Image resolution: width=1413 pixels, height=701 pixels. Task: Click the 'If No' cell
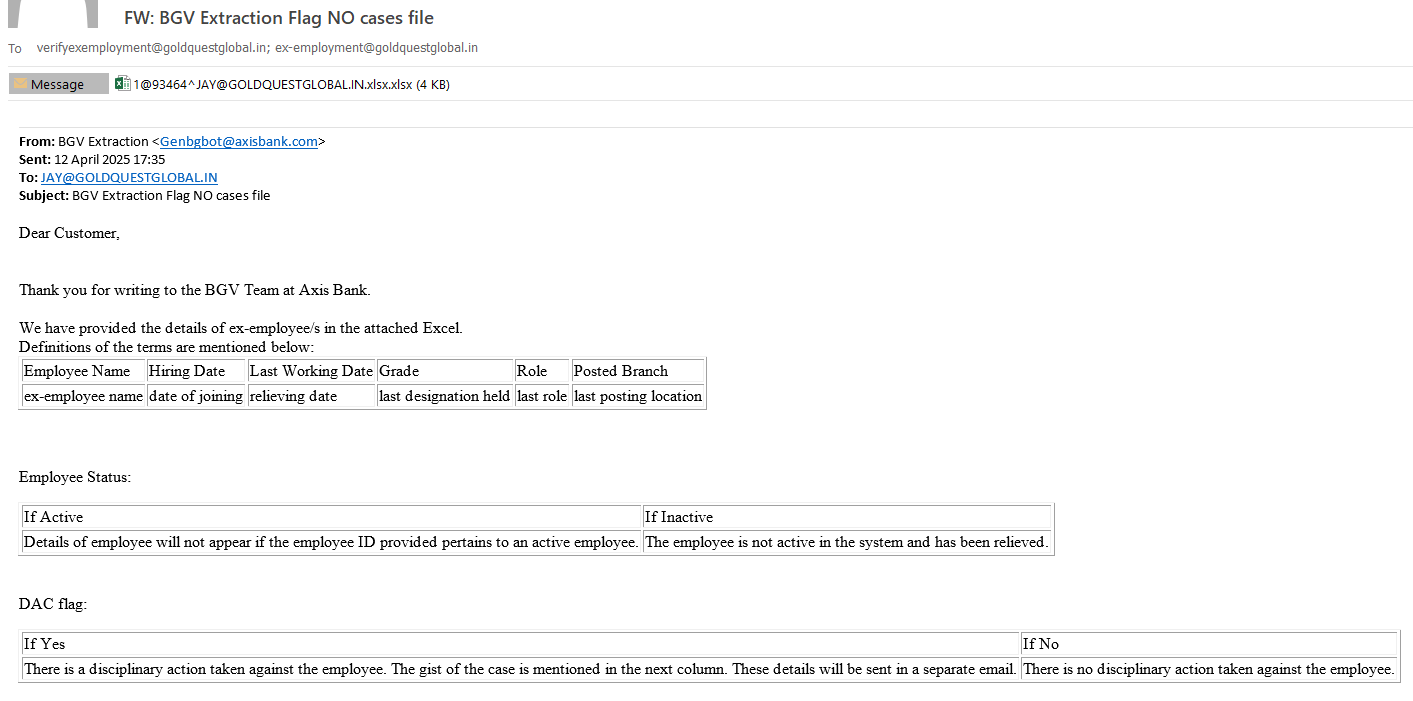pyautogui.click(x=1209, y=644)
